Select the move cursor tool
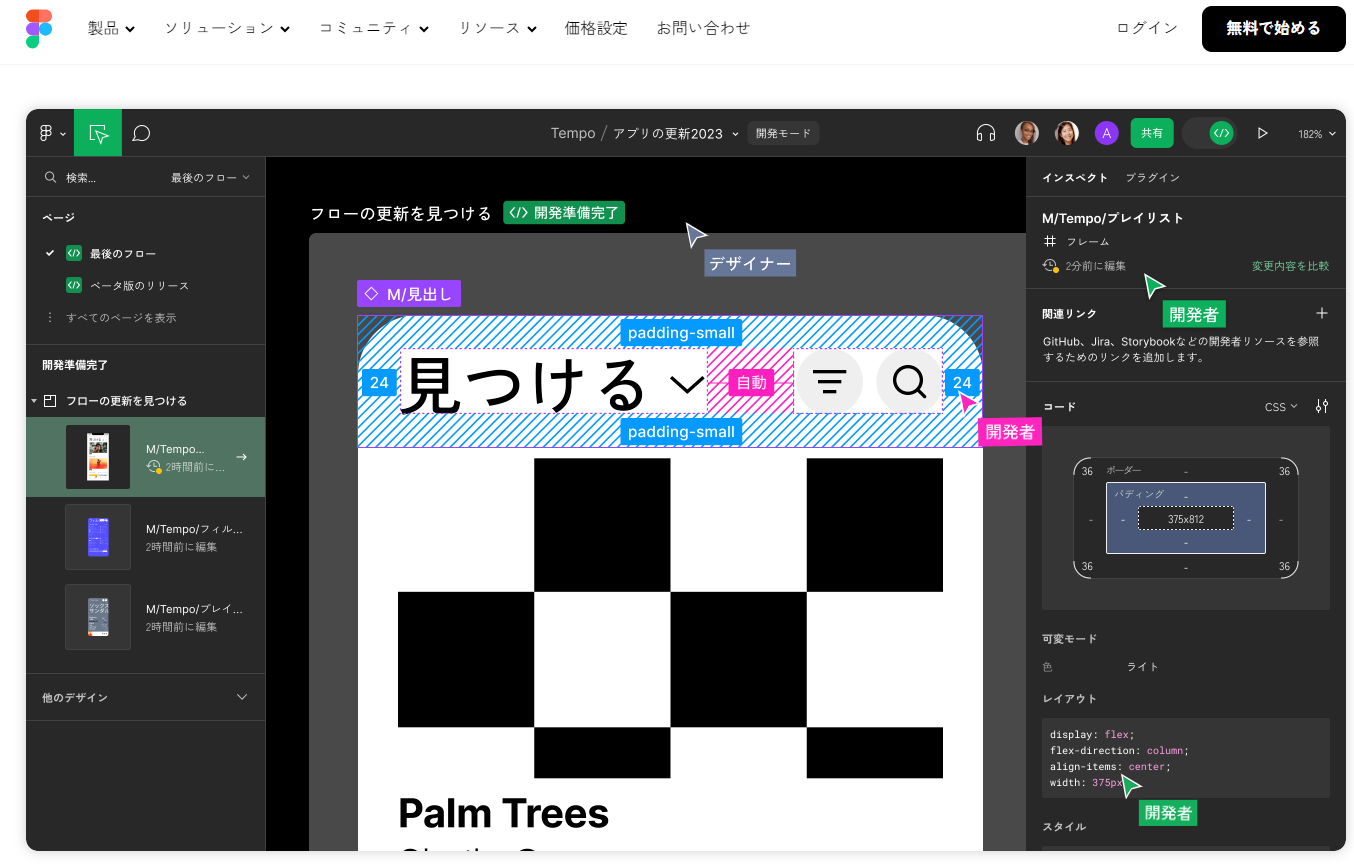Screen dimensions: 1354x864 [98, 133]
